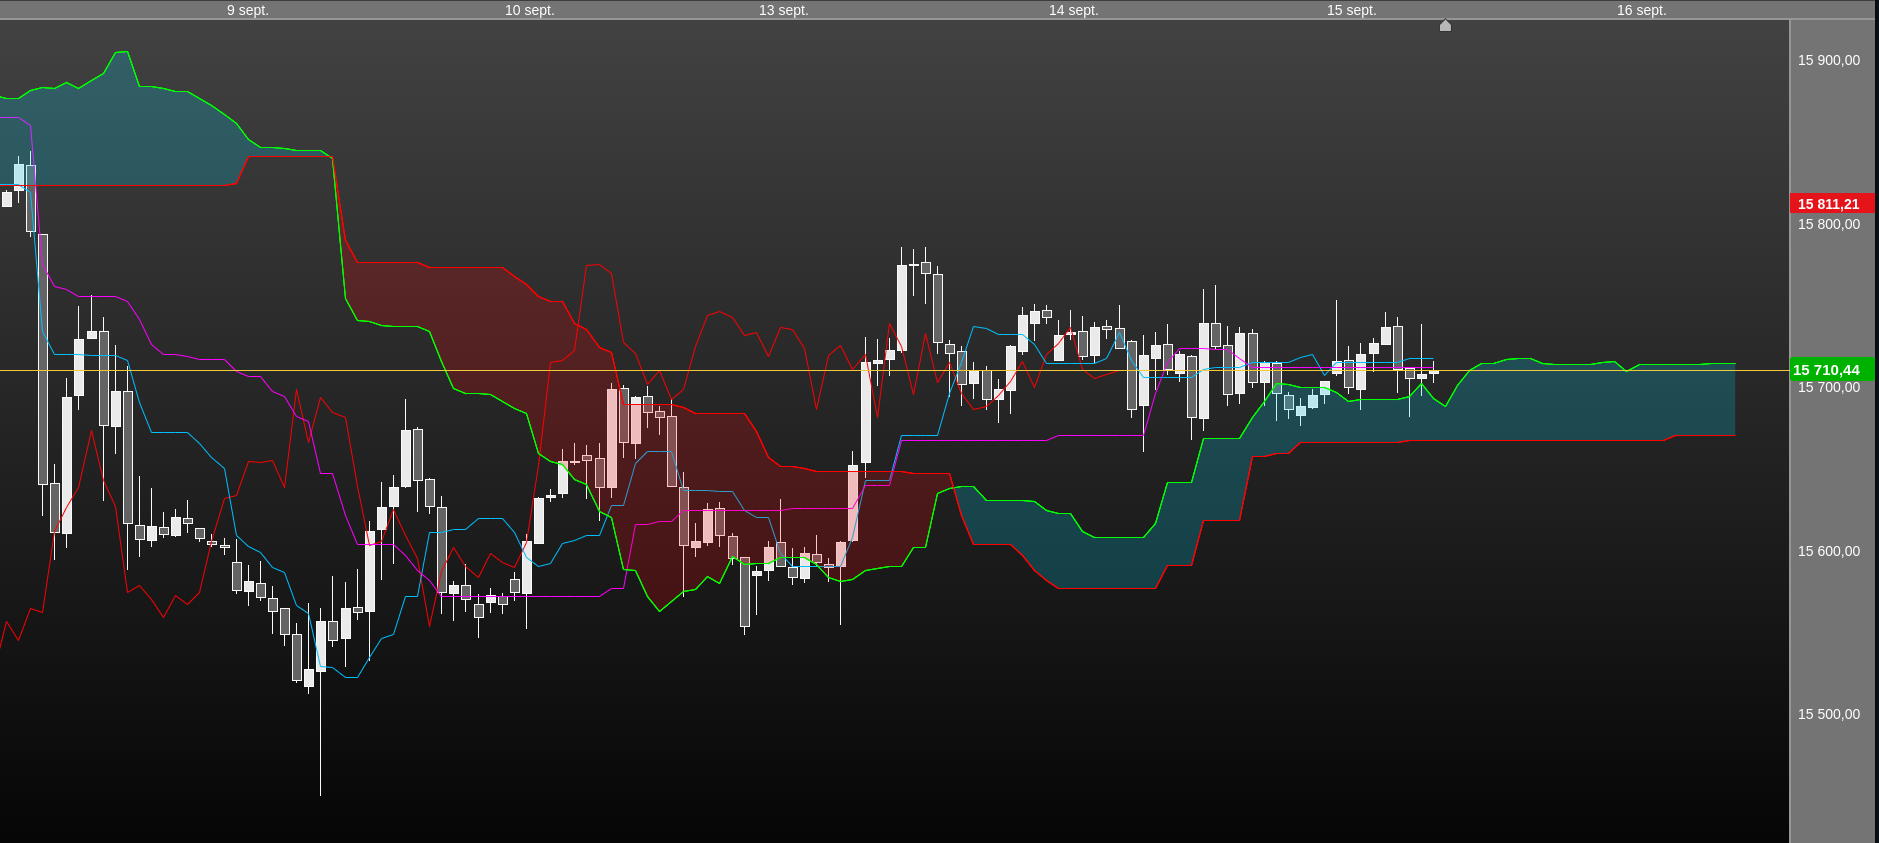Click the 10 sept. date label

tap(529, 10)
